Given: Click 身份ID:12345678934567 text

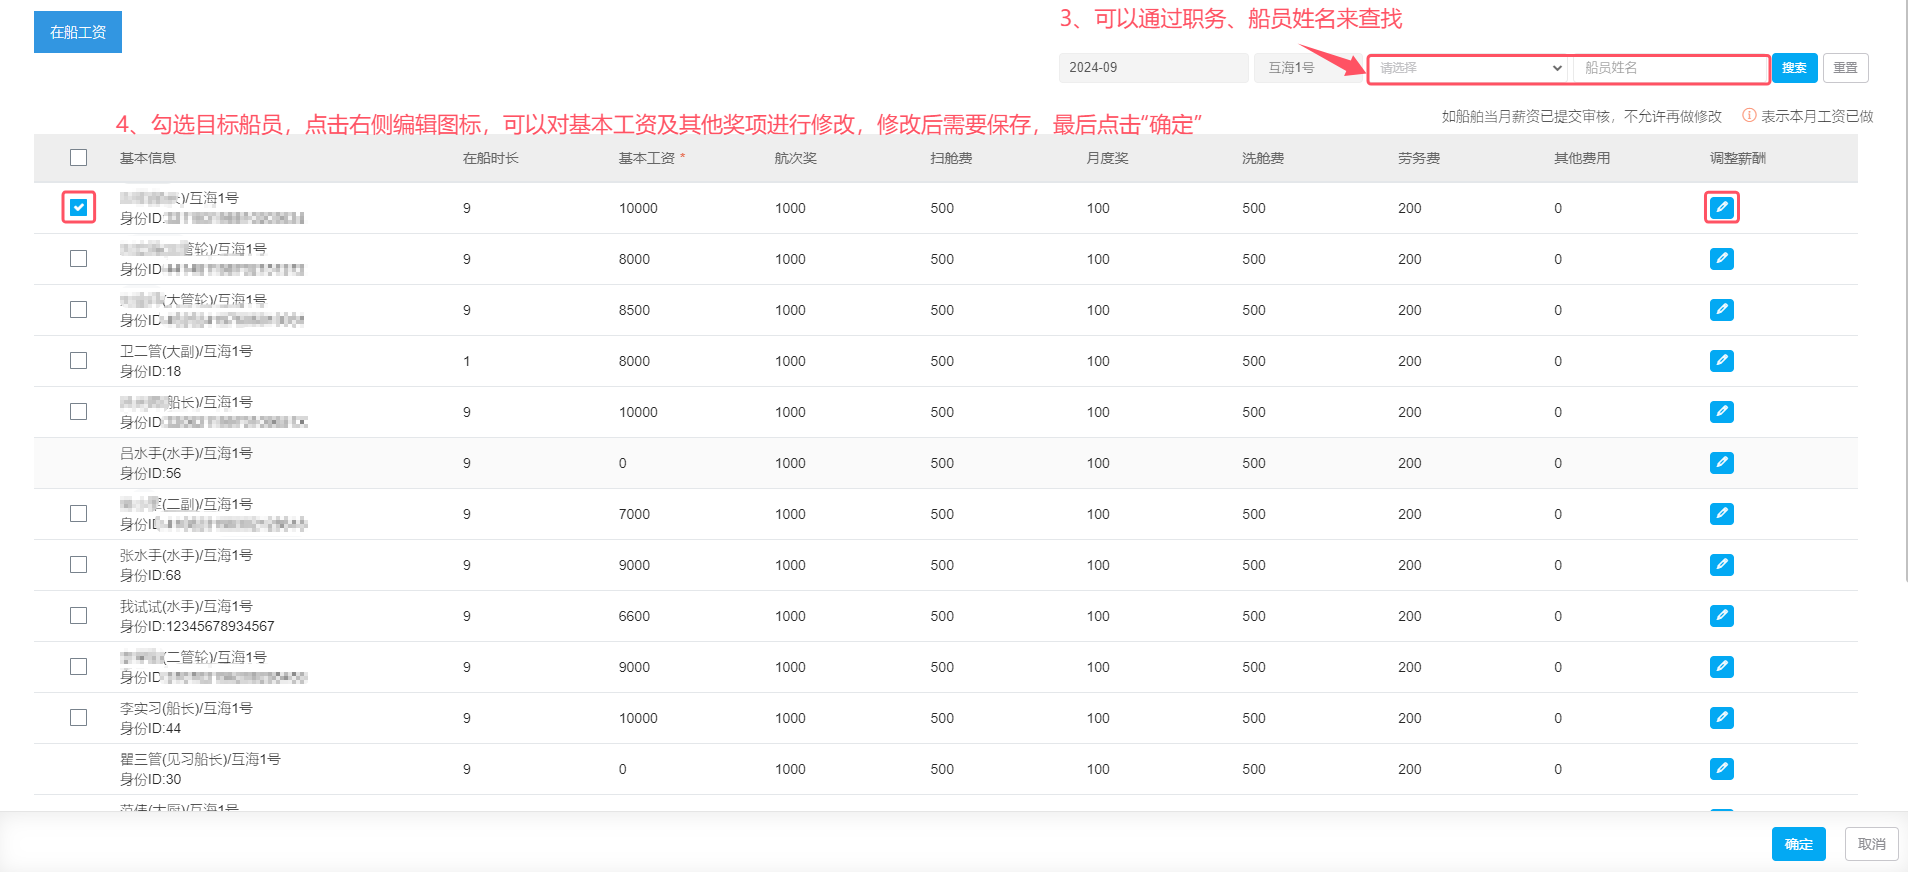Looking at the screenshot, I should coord(197,626).
